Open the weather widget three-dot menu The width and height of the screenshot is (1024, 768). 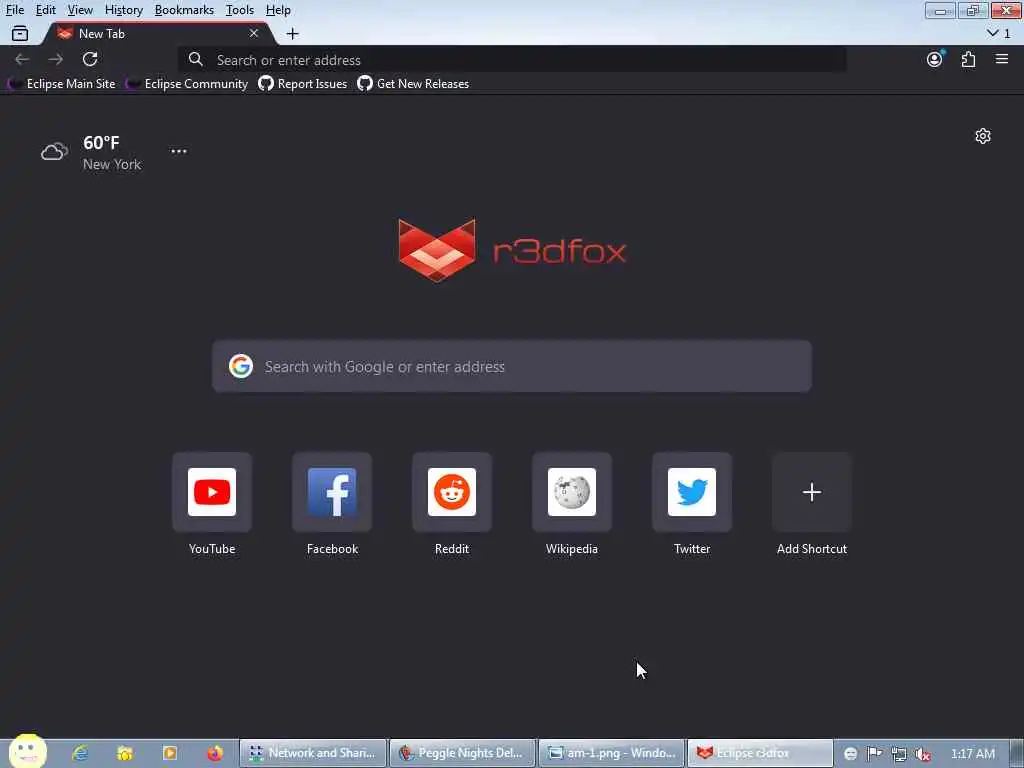point(179,151)
